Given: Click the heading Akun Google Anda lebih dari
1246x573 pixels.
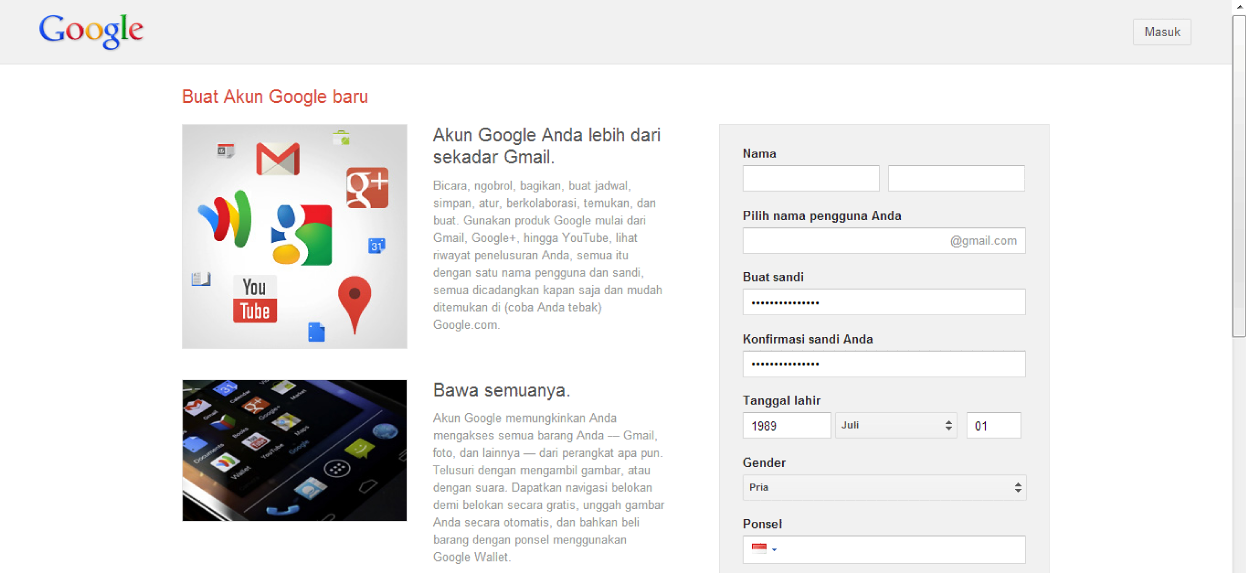Looking at the screenshot, I should click(x=547, y=135).
